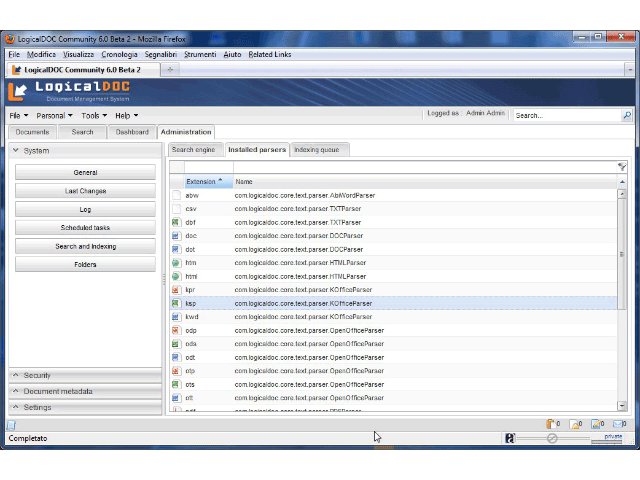Expand the Settings section
Viewport: 640px width, 480px height.
(85, 407)
